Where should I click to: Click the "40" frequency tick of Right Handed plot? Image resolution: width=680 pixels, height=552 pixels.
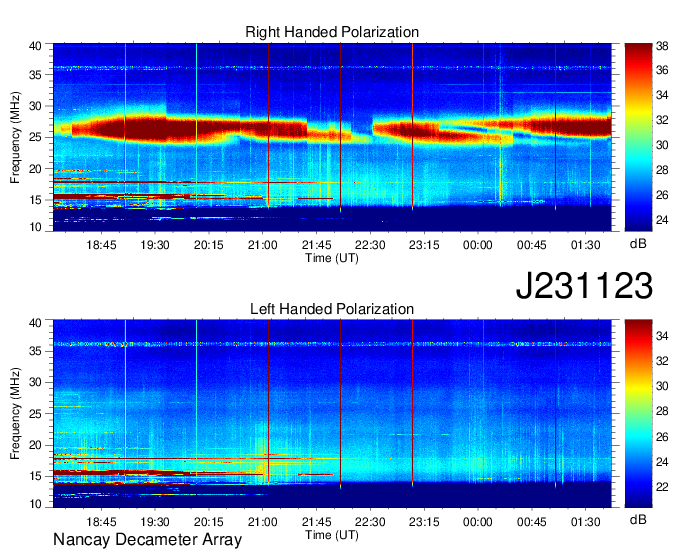[35, 46]
